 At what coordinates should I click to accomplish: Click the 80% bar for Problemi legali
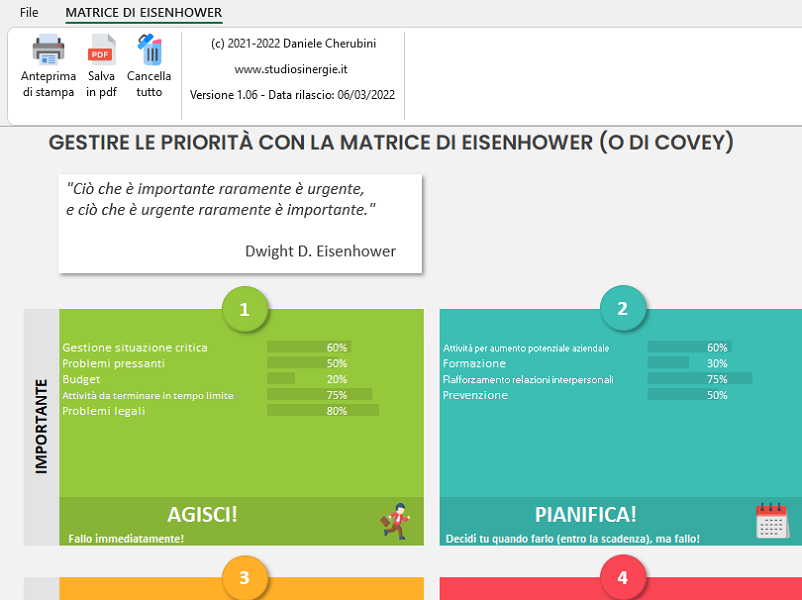click(323, 411)
